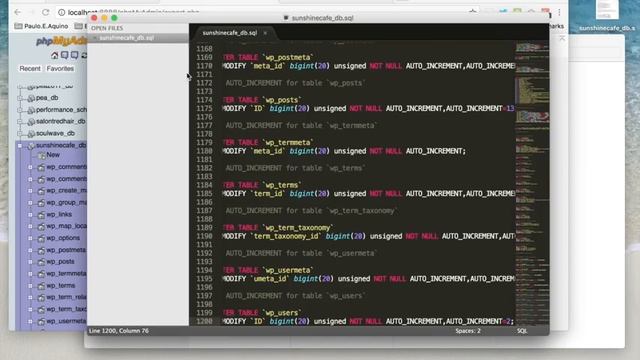The width and height of the screenshot is (640, 360).
Task: Expand the wp_terms table node
Action: click(x=30, y=286)
